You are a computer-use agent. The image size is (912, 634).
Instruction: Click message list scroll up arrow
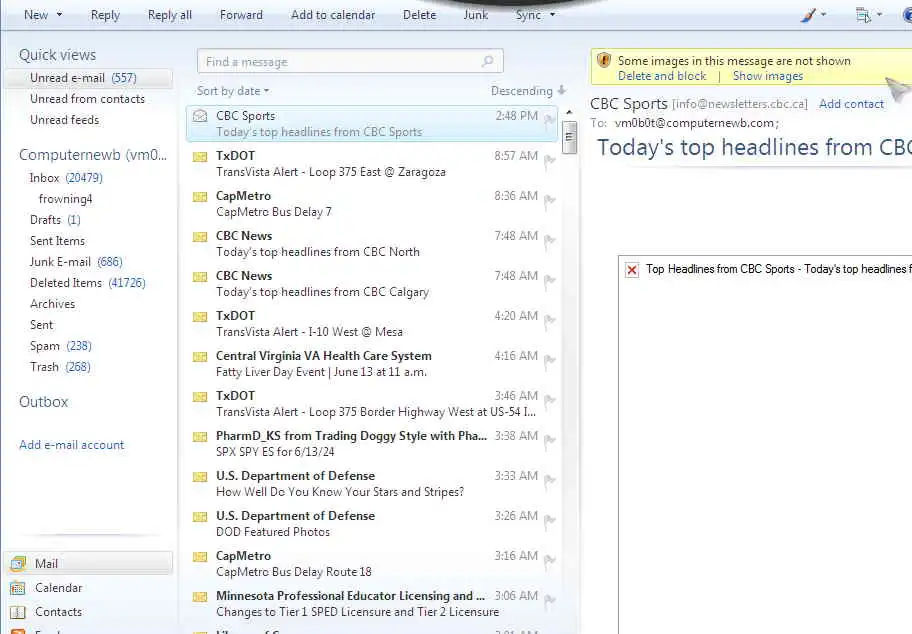pyautogui.click(x=569, y=112)
